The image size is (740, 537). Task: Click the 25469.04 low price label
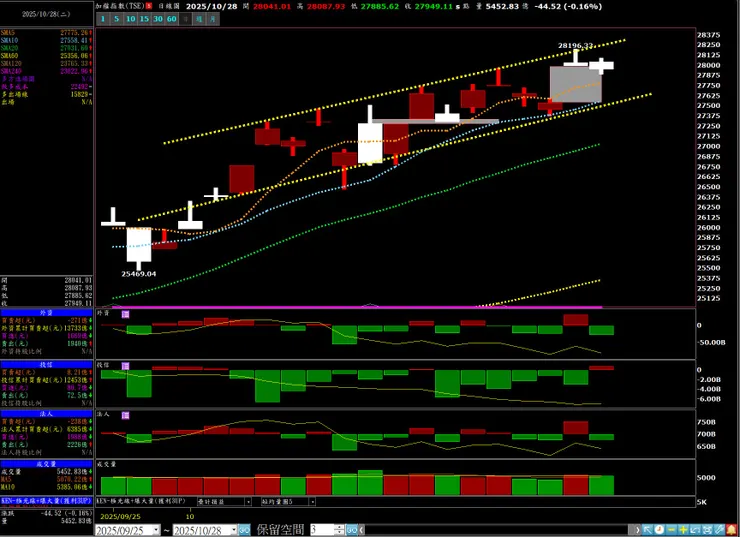pos(139,274)
